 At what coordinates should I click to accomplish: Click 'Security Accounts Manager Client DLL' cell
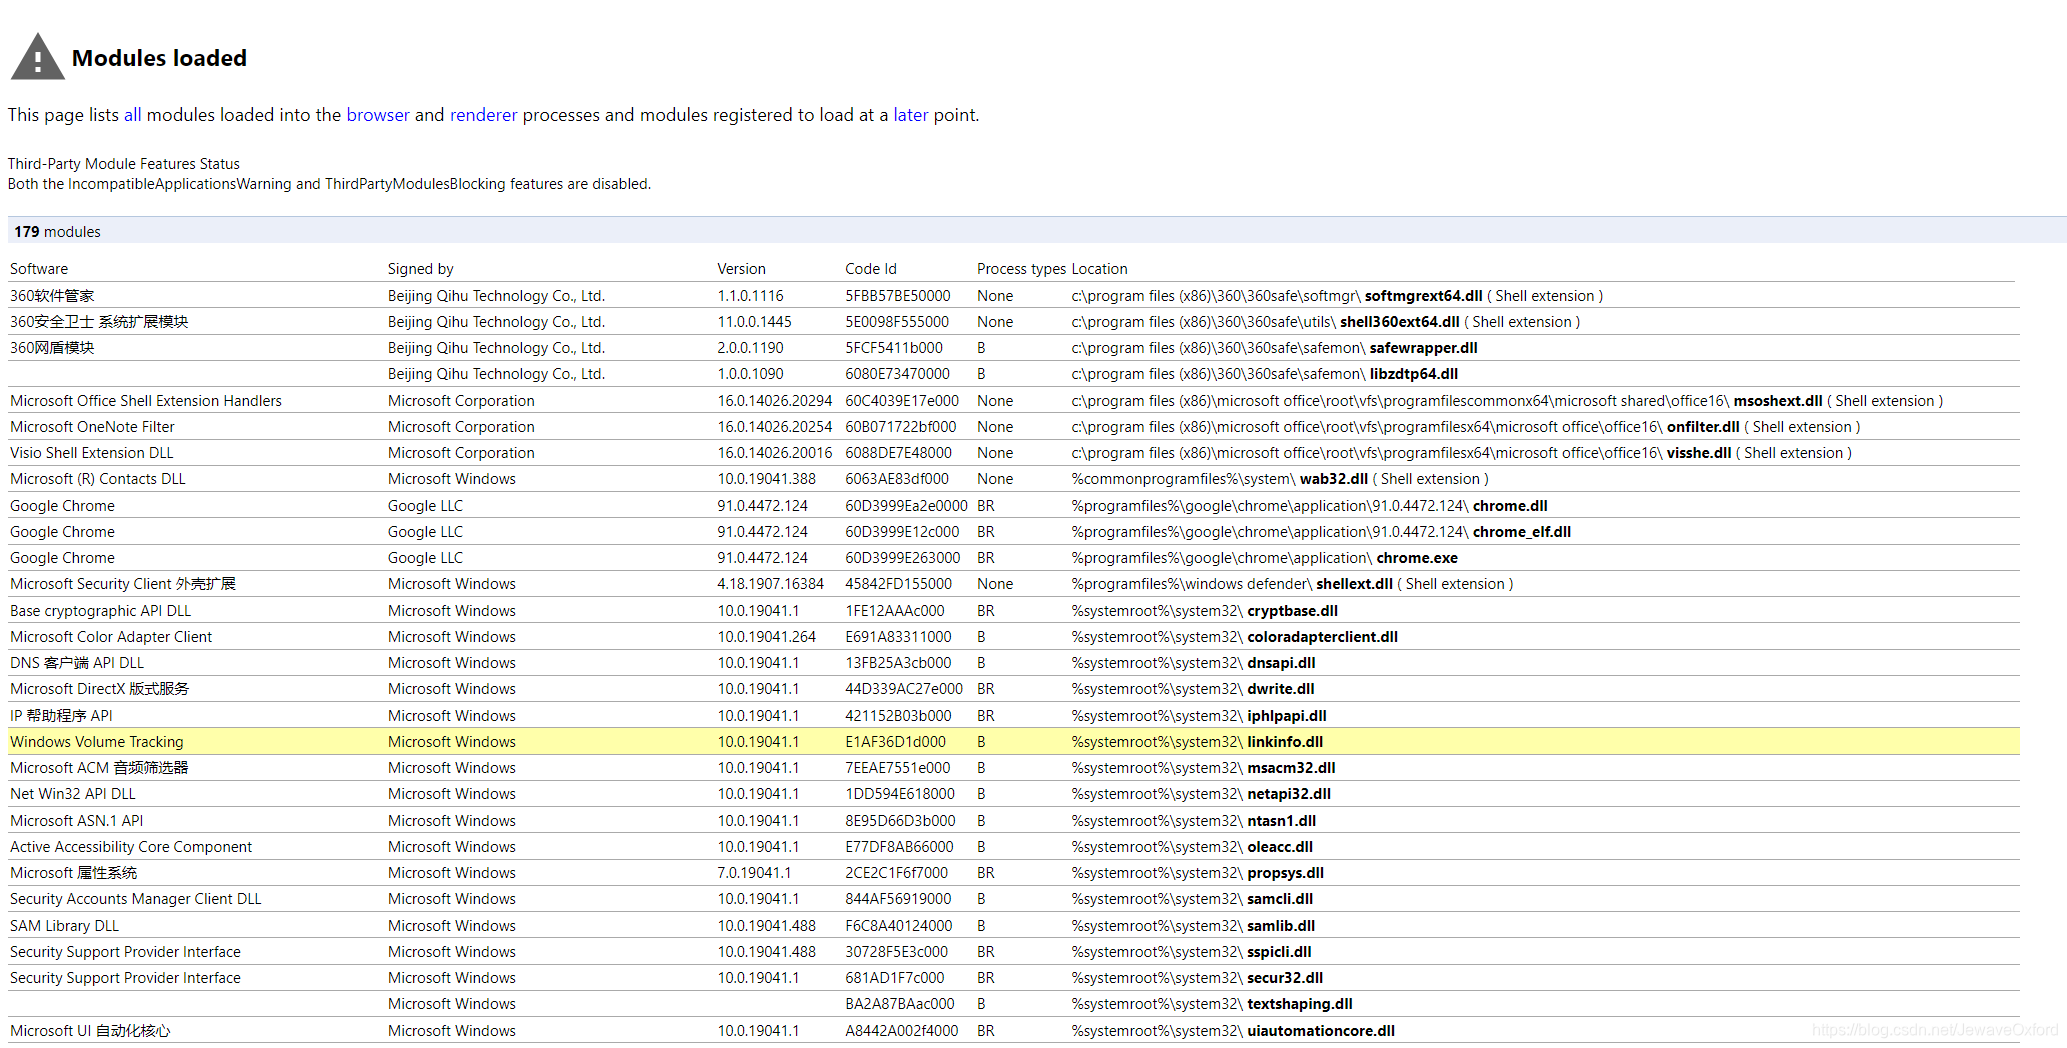[x=136, y=899]
